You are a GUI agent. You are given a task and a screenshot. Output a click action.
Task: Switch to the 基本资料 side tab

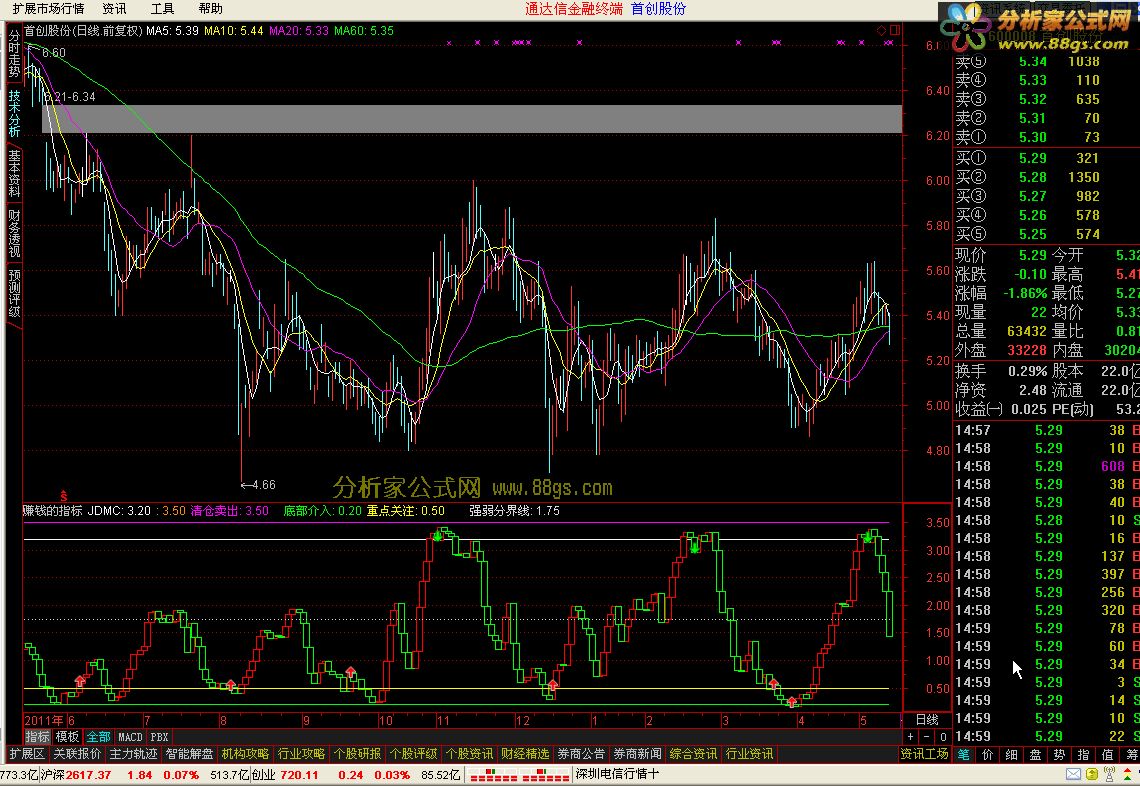pyautogui.click(x=14, y=173)
